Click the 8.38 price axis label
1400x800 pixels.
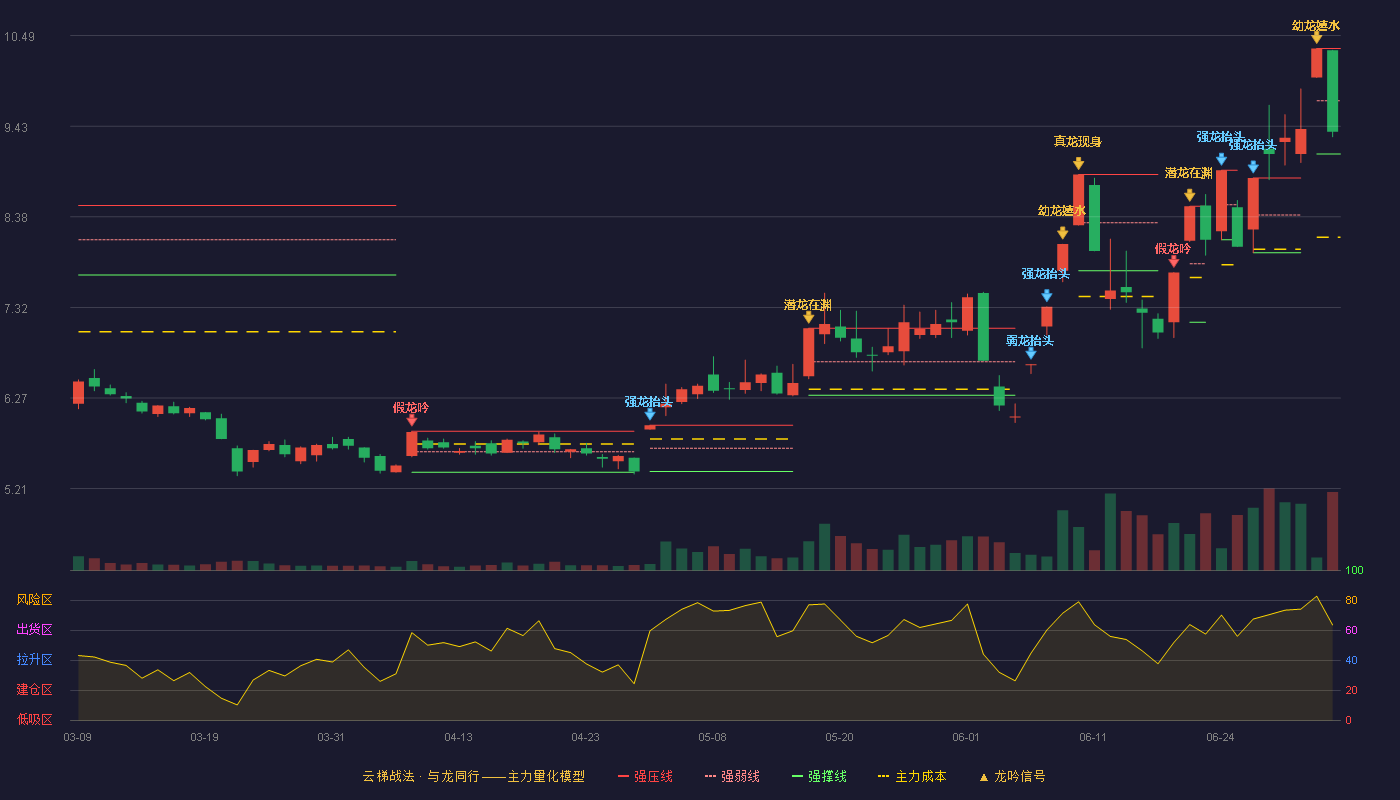(16, 218)
